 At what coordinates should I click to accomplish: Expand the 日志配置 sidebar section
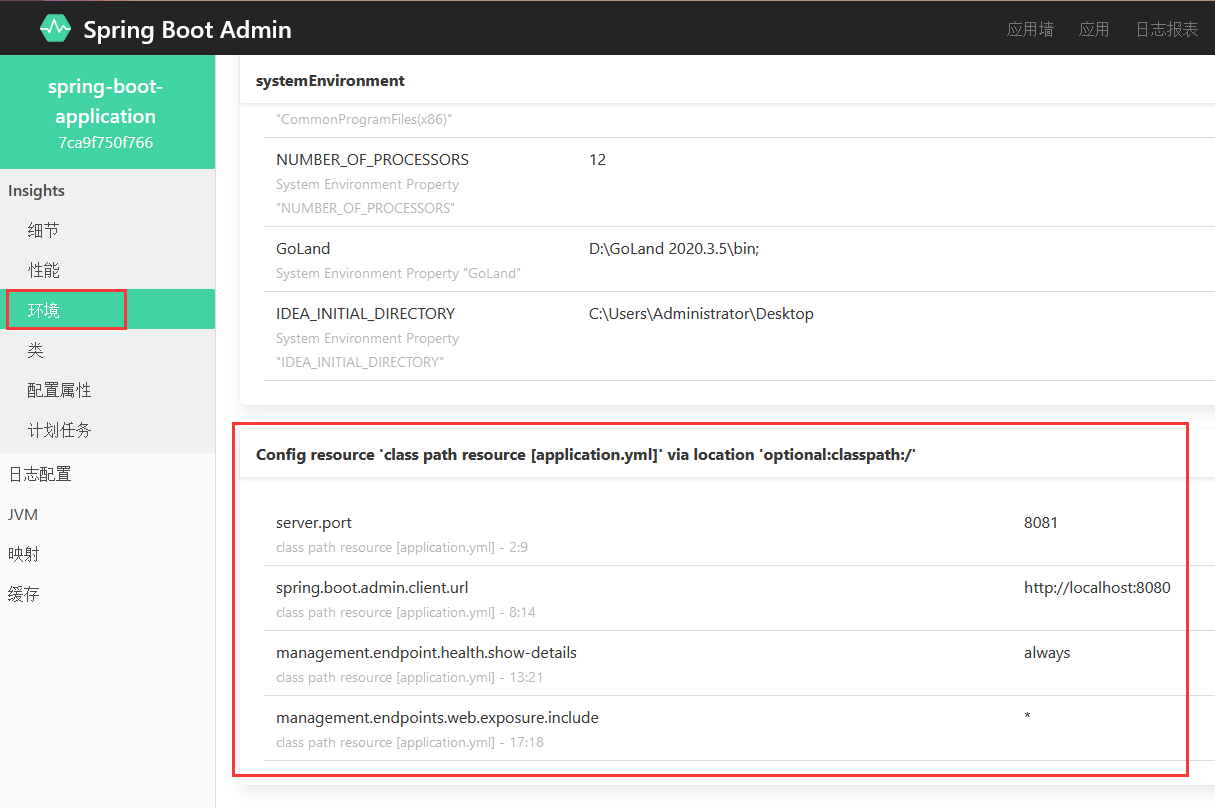click(x=107, y=474)
